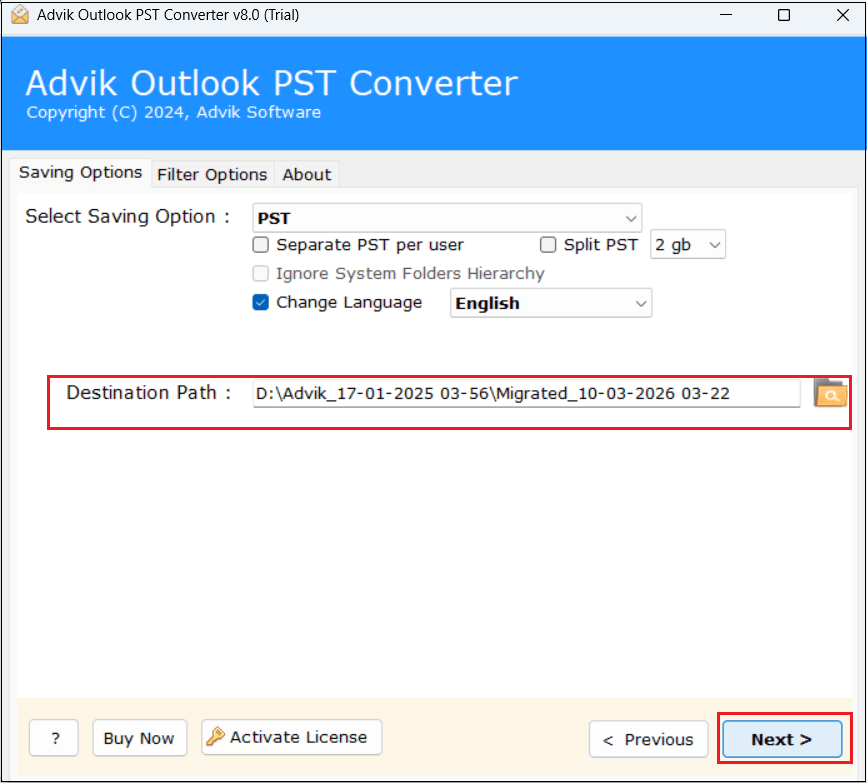867x783 pixels.
Task: Switch to the Filter Options tab
Action: coord(212,174)
